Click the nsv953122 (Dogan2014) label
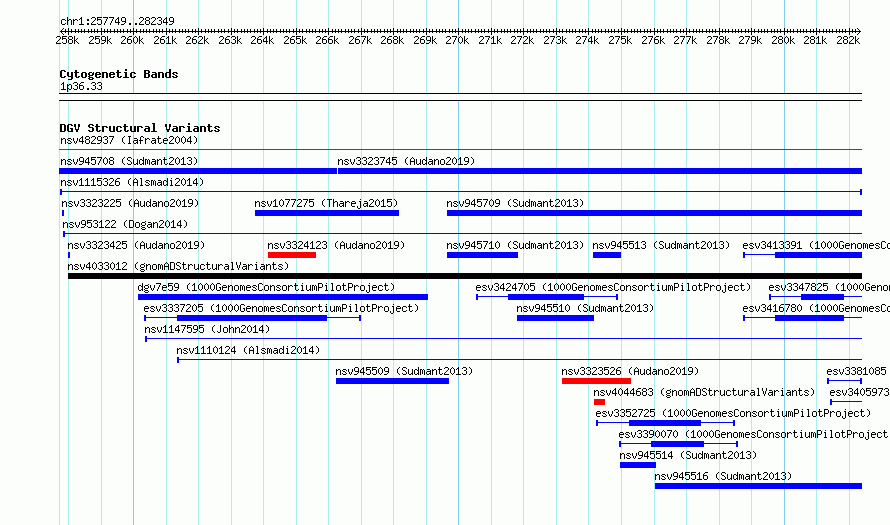 [125, 224]
